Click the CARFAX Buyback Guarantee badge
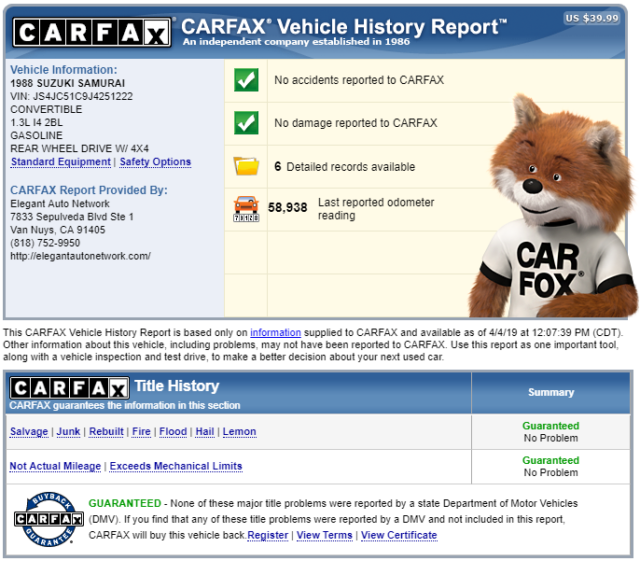 (47, 518)
